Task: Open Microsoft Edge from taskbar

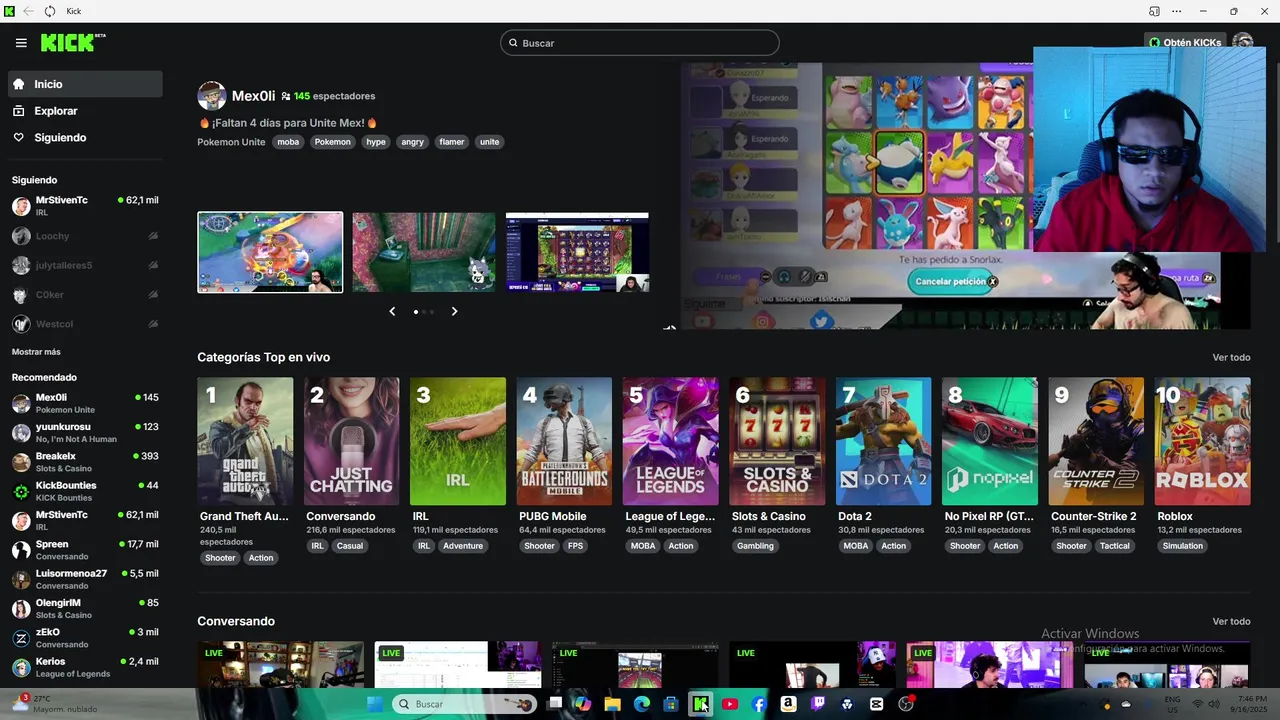Action: [x=641, y=704]
